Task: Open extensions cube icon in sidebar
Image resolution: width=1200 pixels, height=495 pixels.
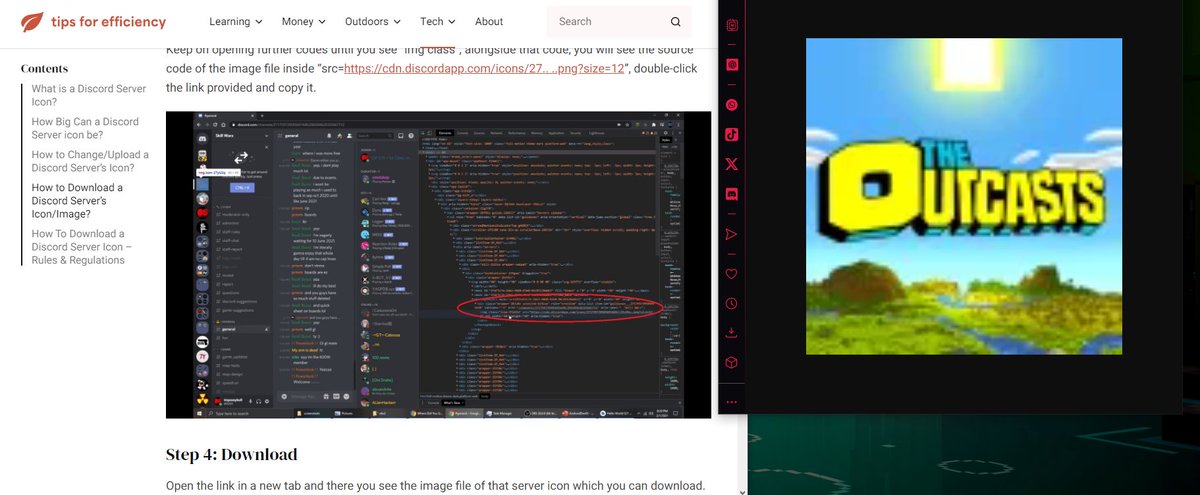Action: coord(731,361)
